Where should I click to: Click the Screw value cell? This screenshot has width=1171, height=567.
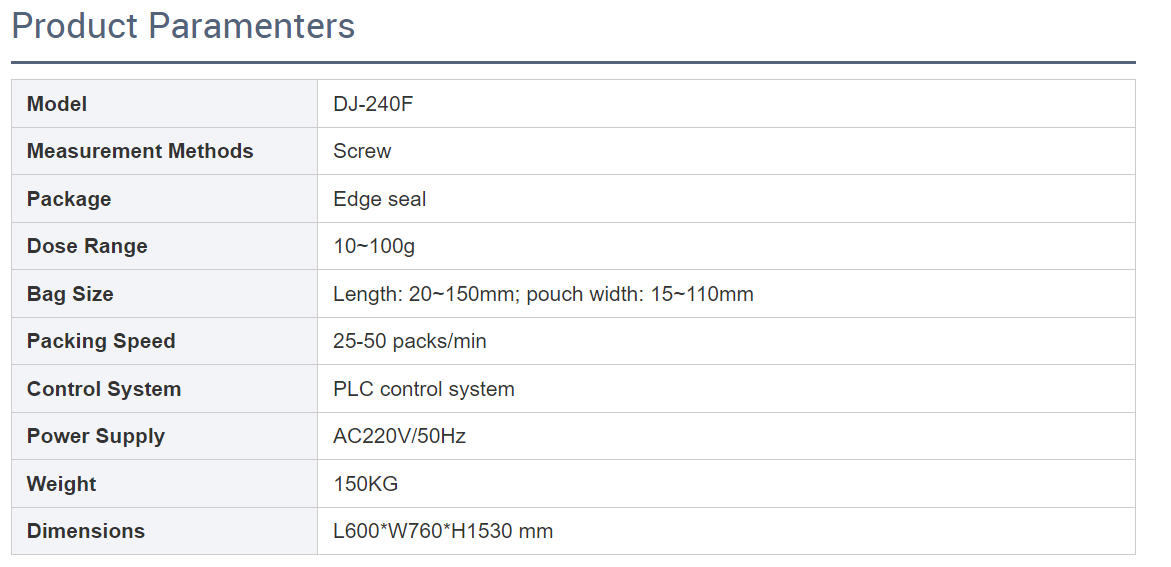(362, 151)
